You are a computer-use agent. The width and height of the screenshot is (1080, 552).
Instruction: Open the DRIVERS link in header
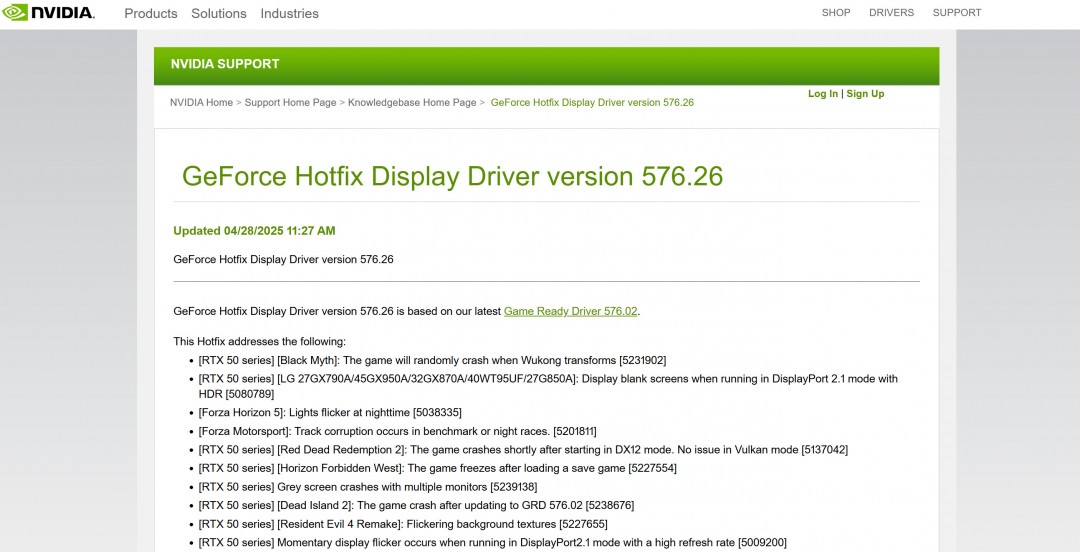[891, 13]
